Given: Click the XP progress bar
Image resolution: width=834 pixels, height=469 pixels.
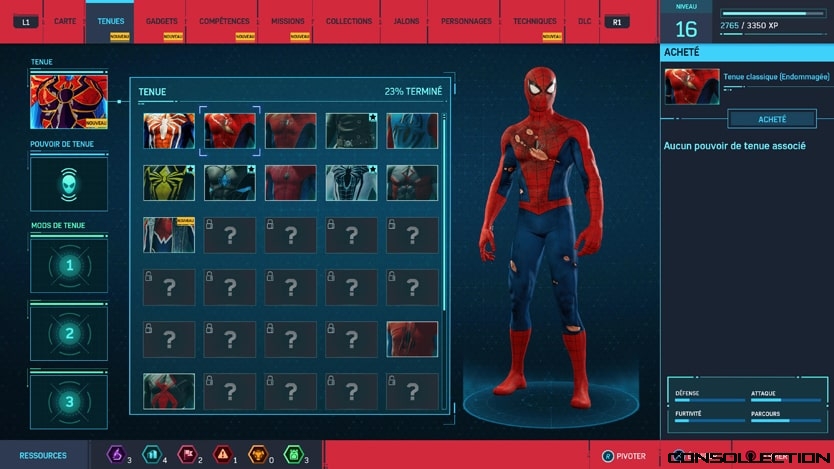Looking at the screenshot, I should (x=772, y=13).
